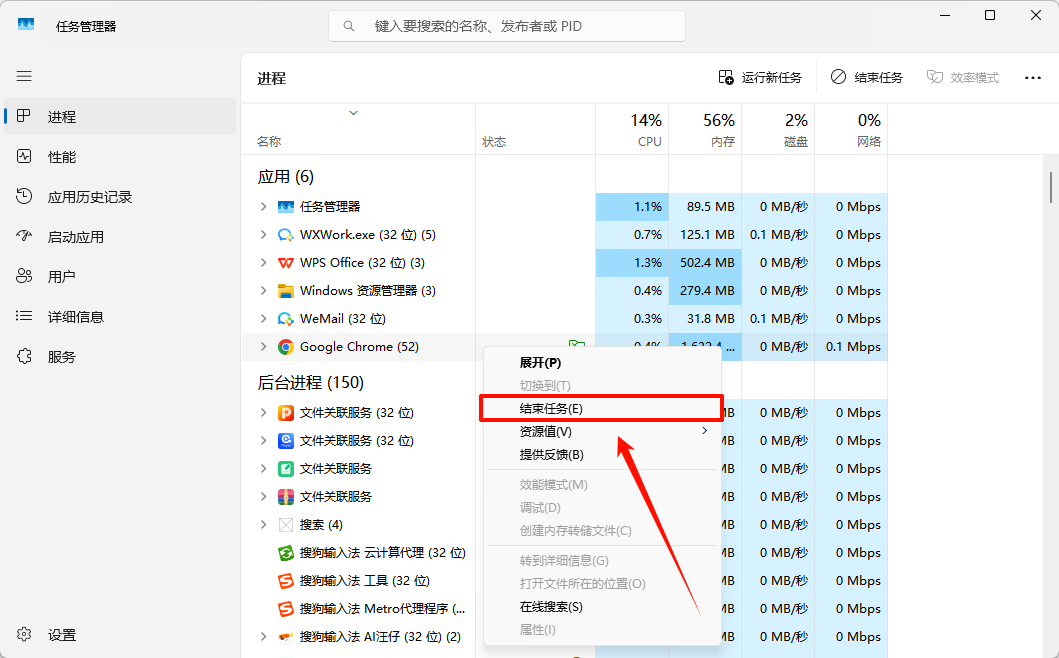Open the Users (用户) sidebar icon

click(24, 276)
